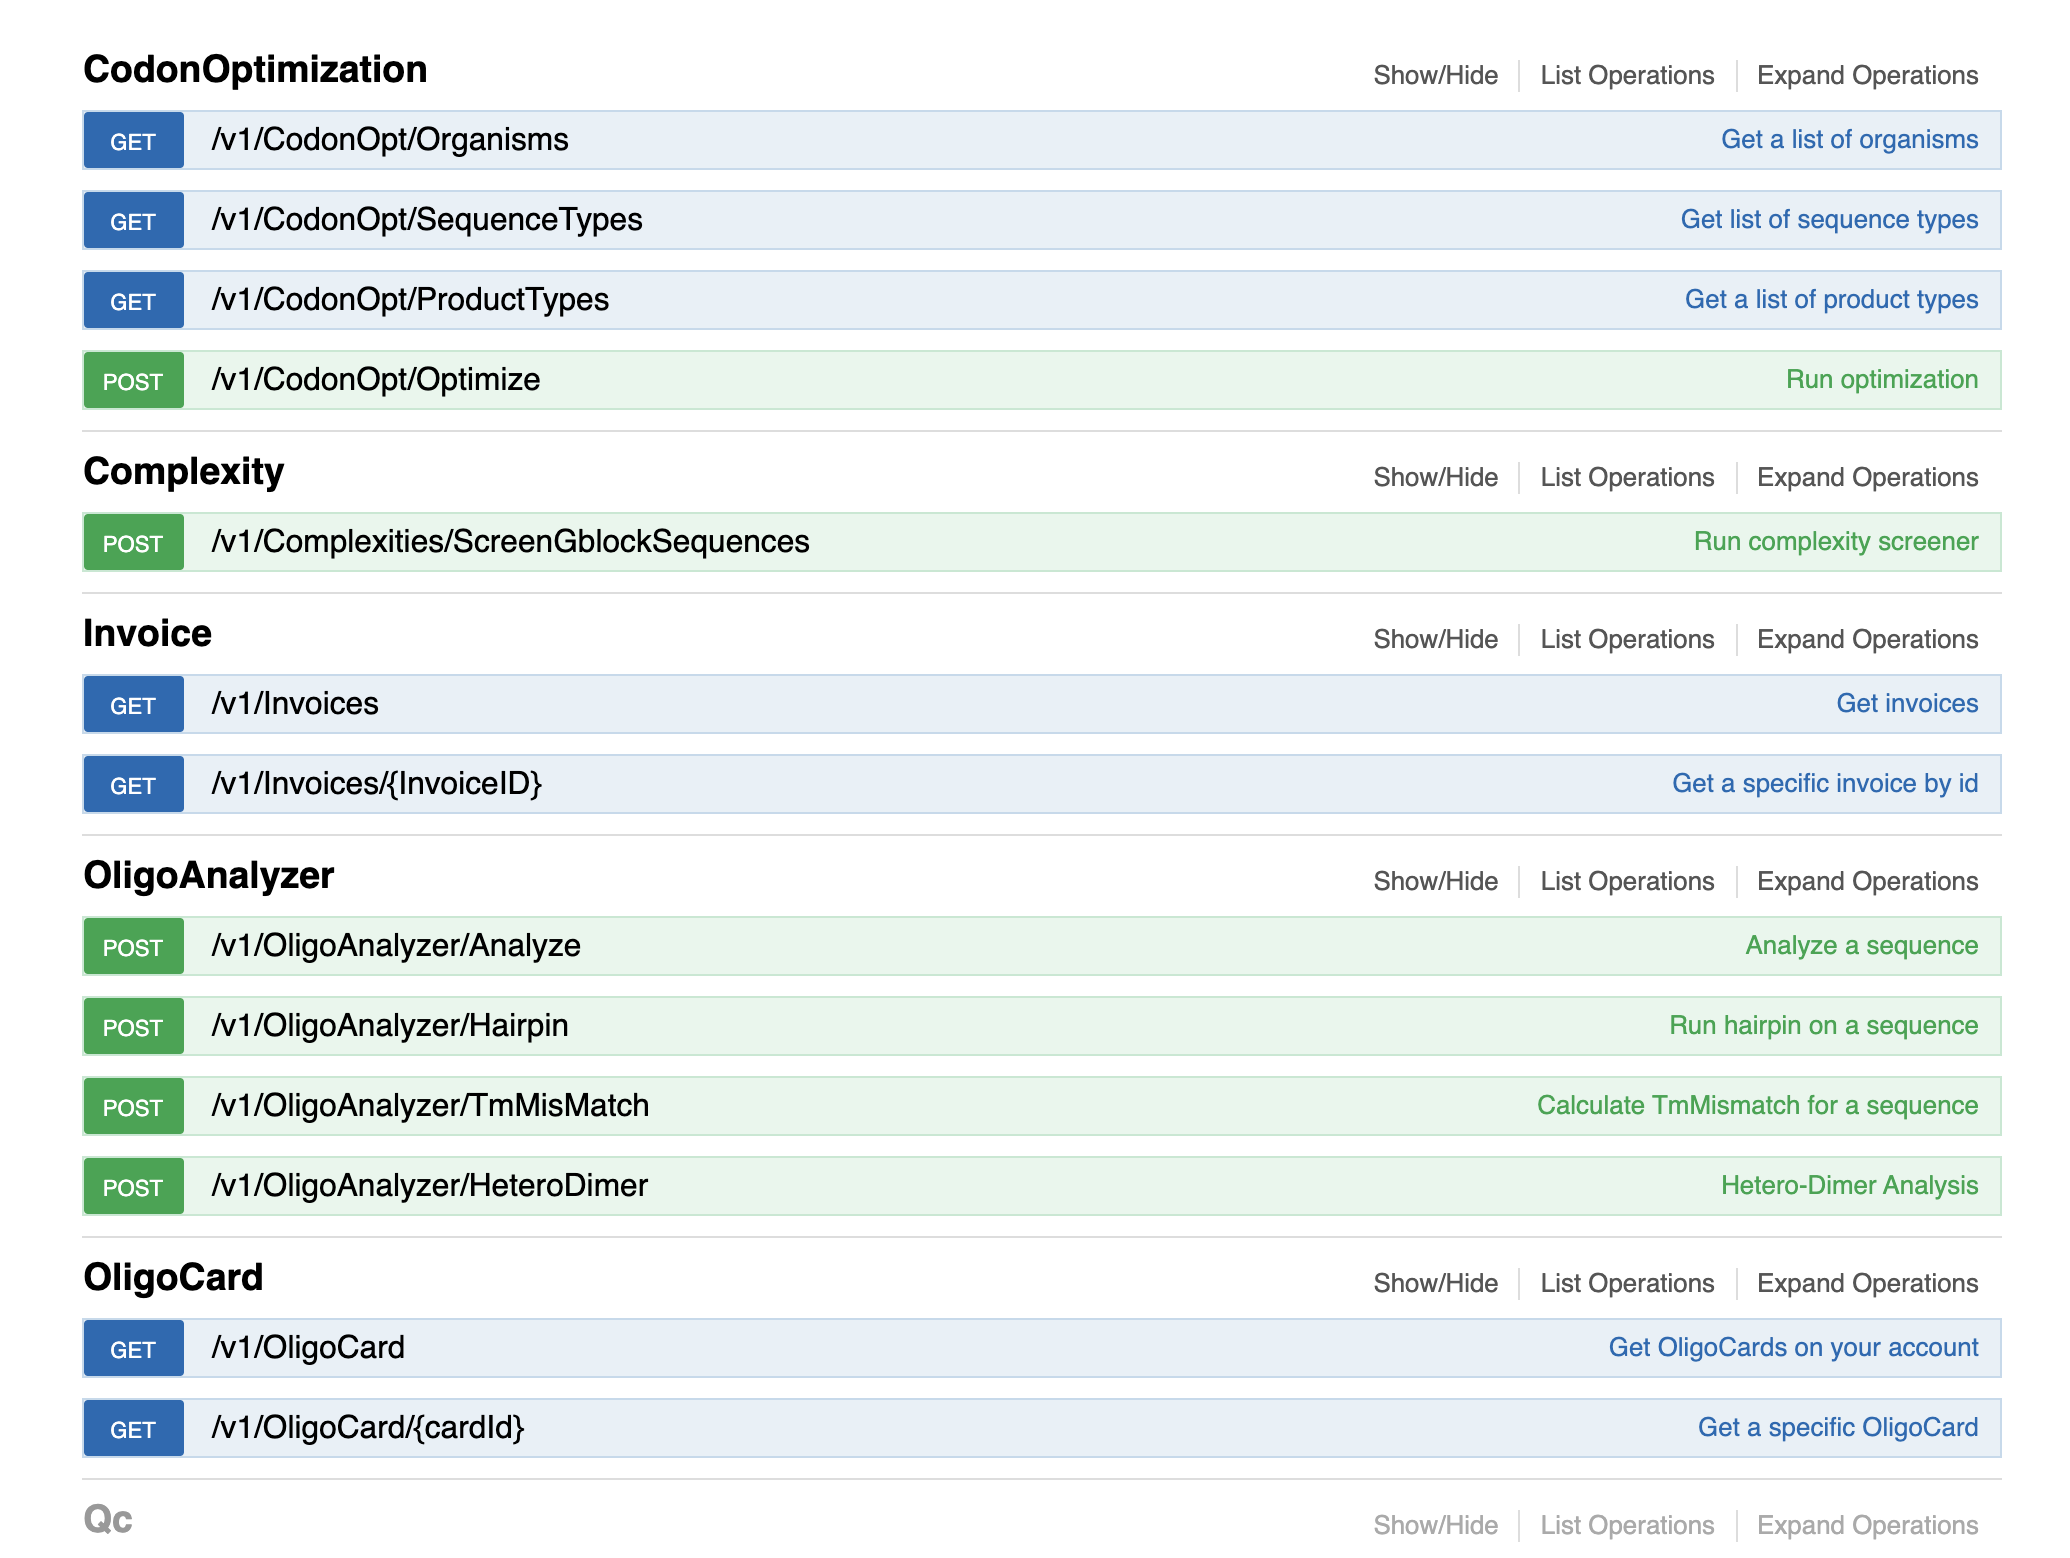The height and width of the screenshot is (1558, 2070).
Task: Click List Operations for Invoice
Action: point(1627,639)
